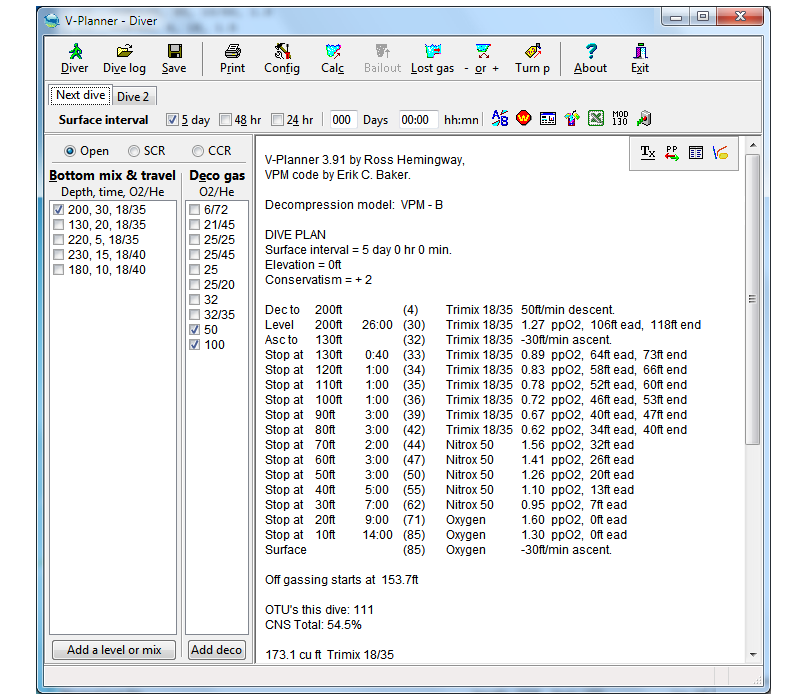
Task: Check the 130, 20, 18/35 level
Action: [59, 224]
